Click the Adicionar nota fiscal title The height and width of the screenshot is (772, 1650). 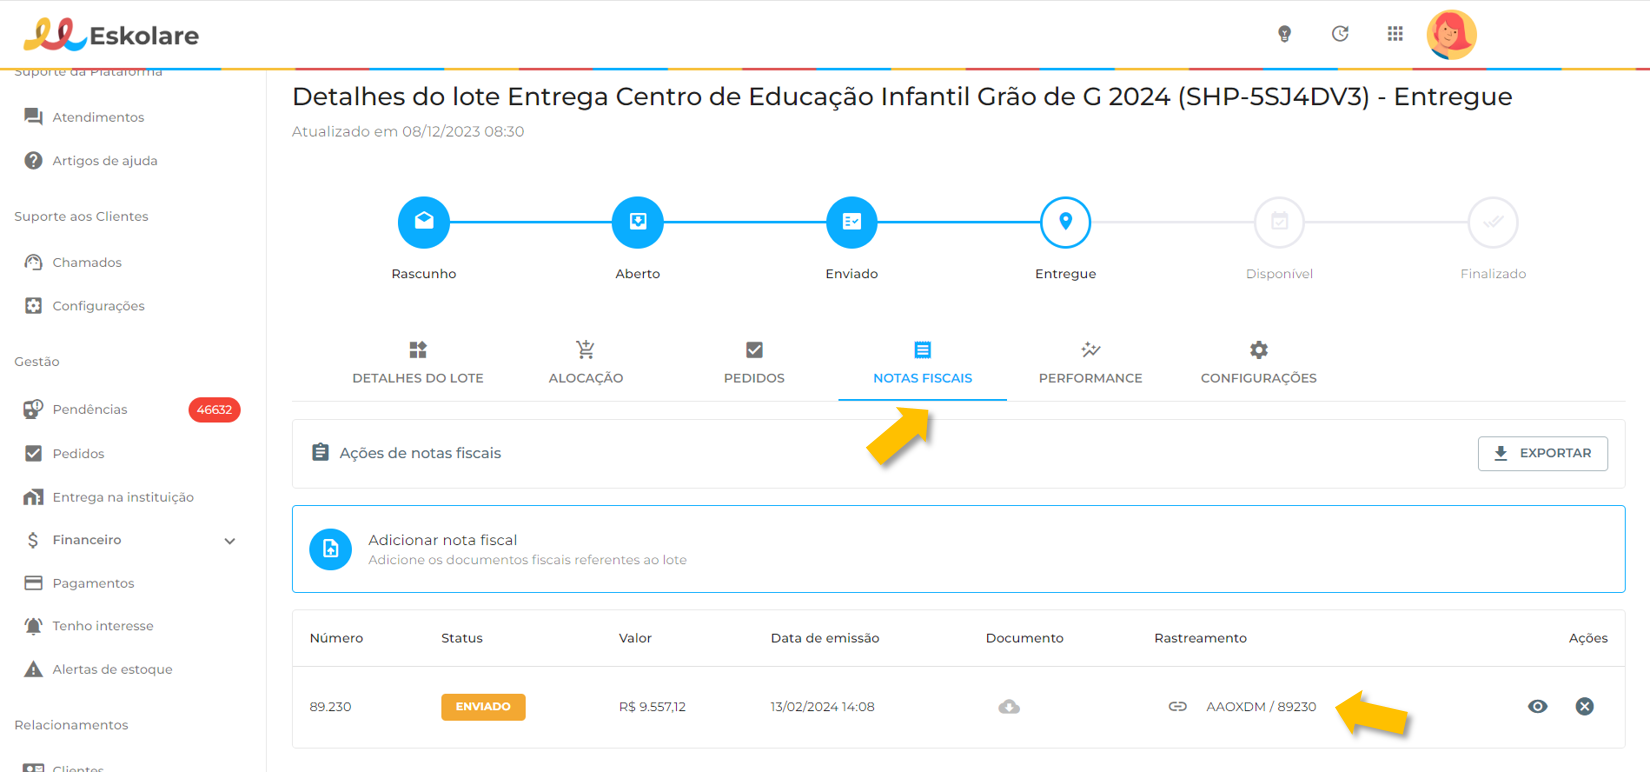pos(443,540)
